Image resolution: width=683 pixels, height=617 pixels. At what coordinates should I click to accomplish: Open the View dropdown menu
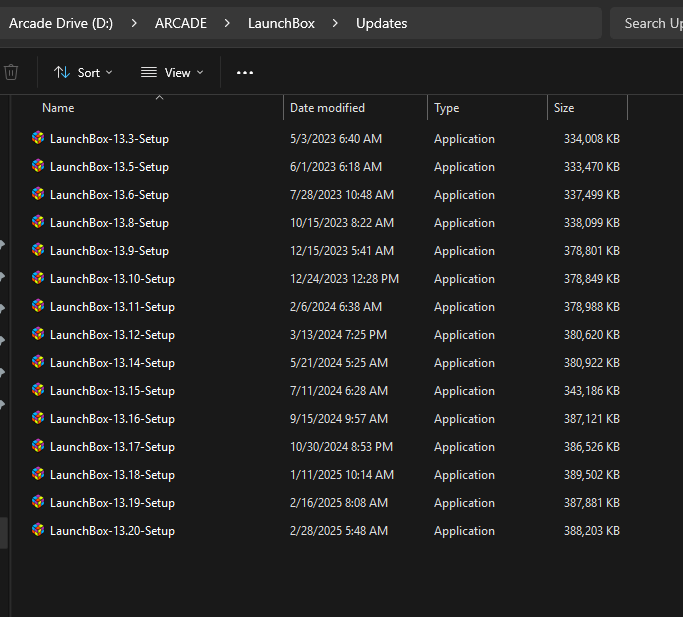coord(172,72)
